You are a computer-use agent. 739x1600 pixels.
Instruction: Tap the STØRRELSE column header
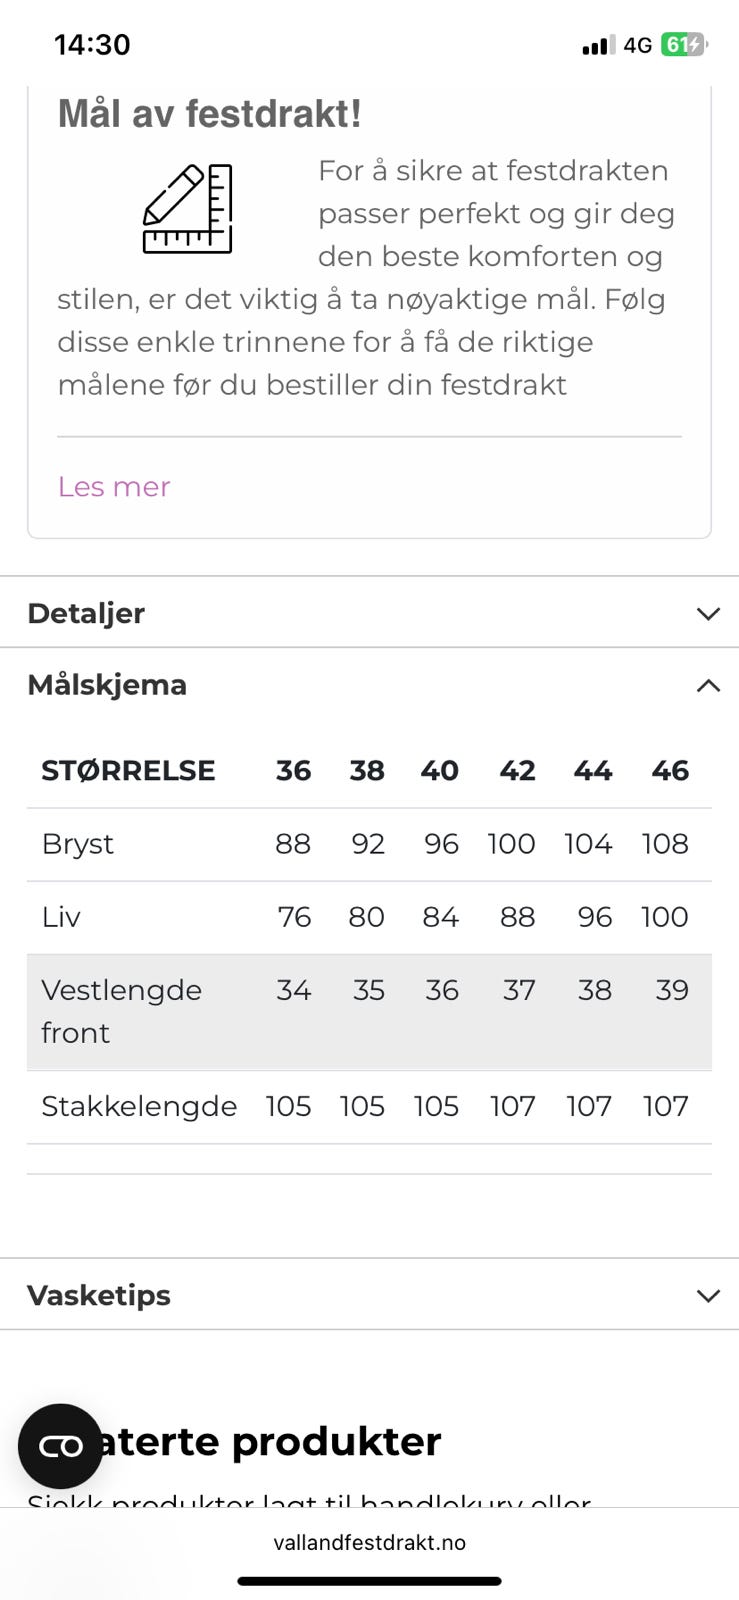[x=128, y=771]
